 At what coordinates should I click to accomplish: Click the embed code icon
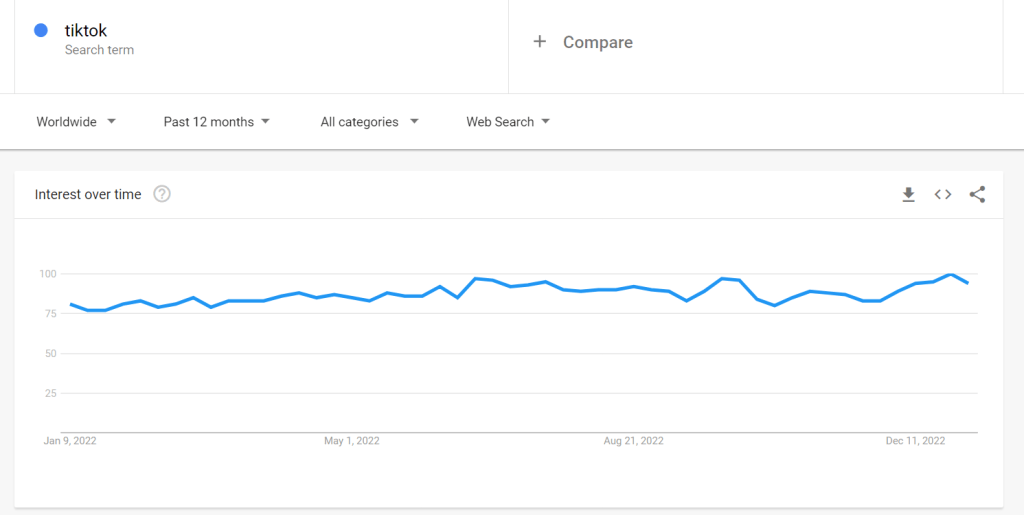[x=943, y=195]
